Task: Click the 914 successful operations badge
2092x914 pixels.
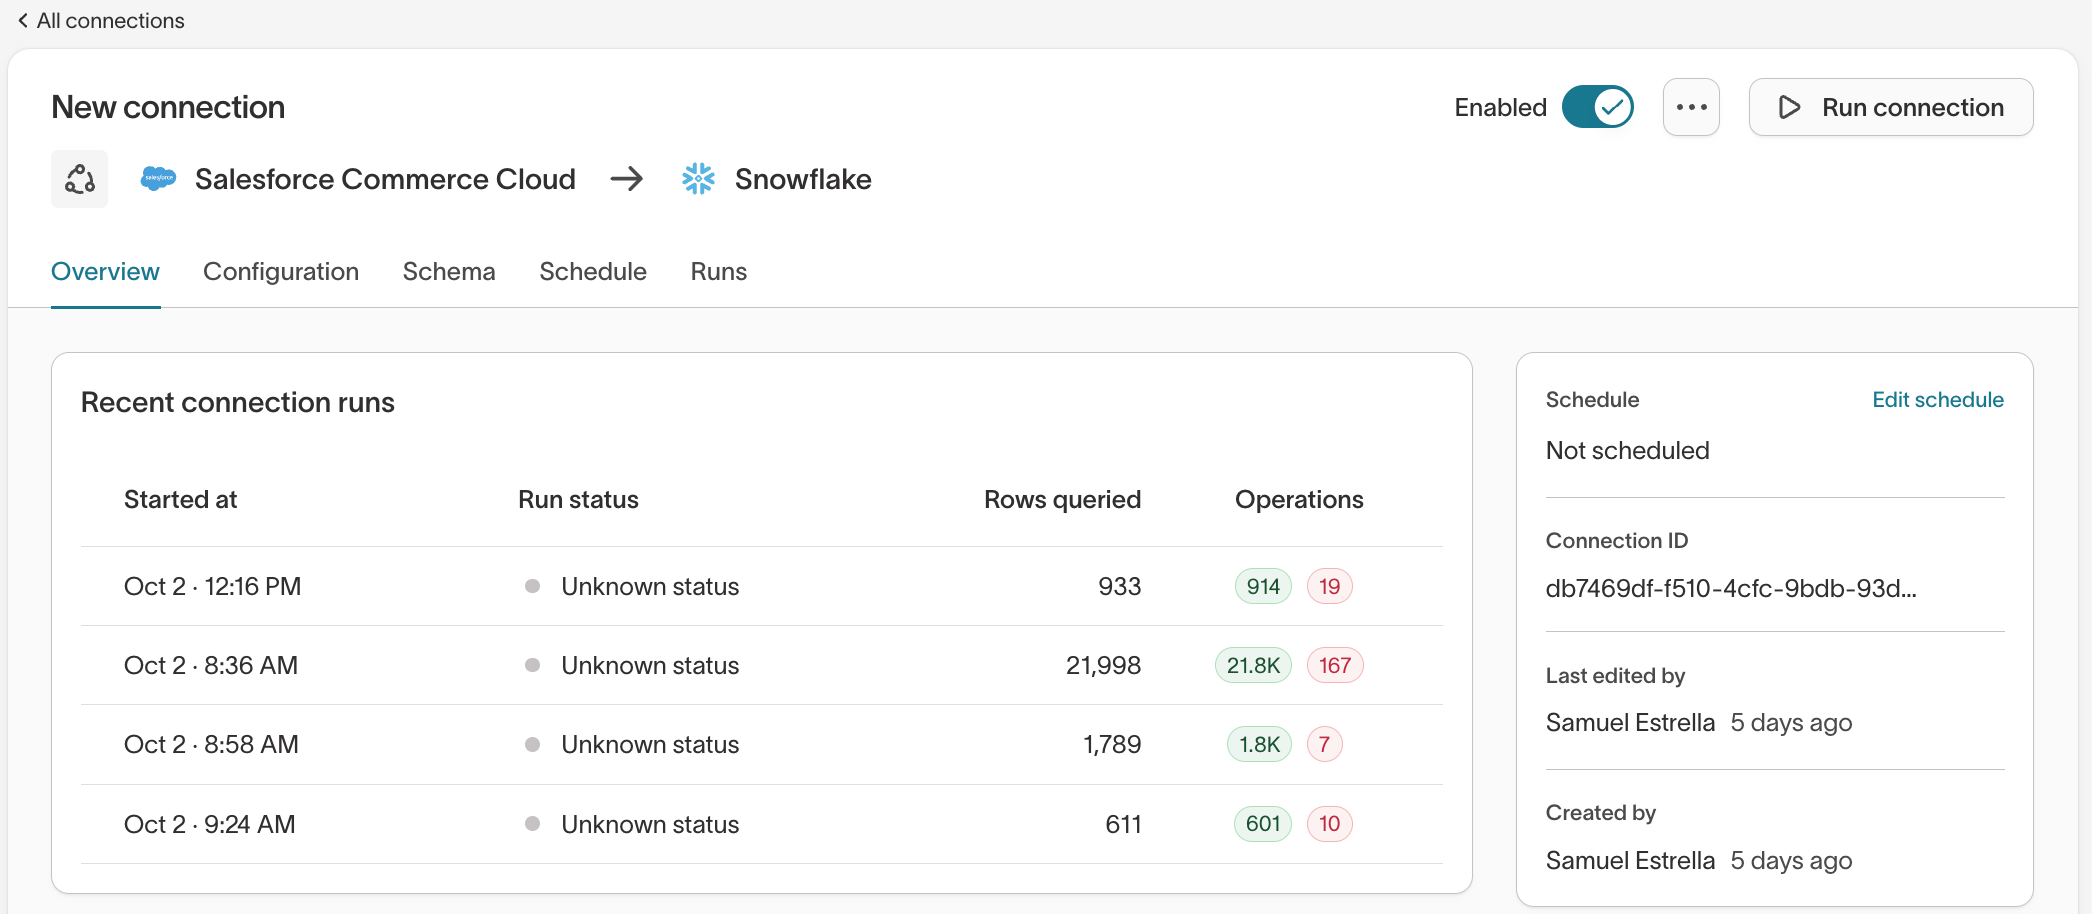Action: 1263,586
